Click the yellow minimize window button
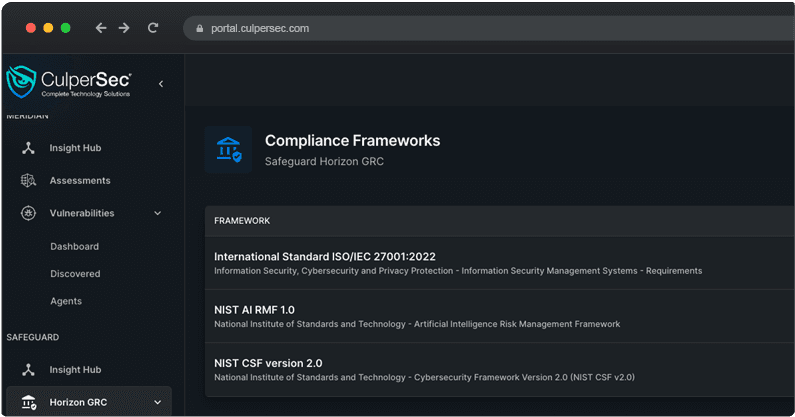The height and width of the screenshot is (417, 795). tap(48, 28)
